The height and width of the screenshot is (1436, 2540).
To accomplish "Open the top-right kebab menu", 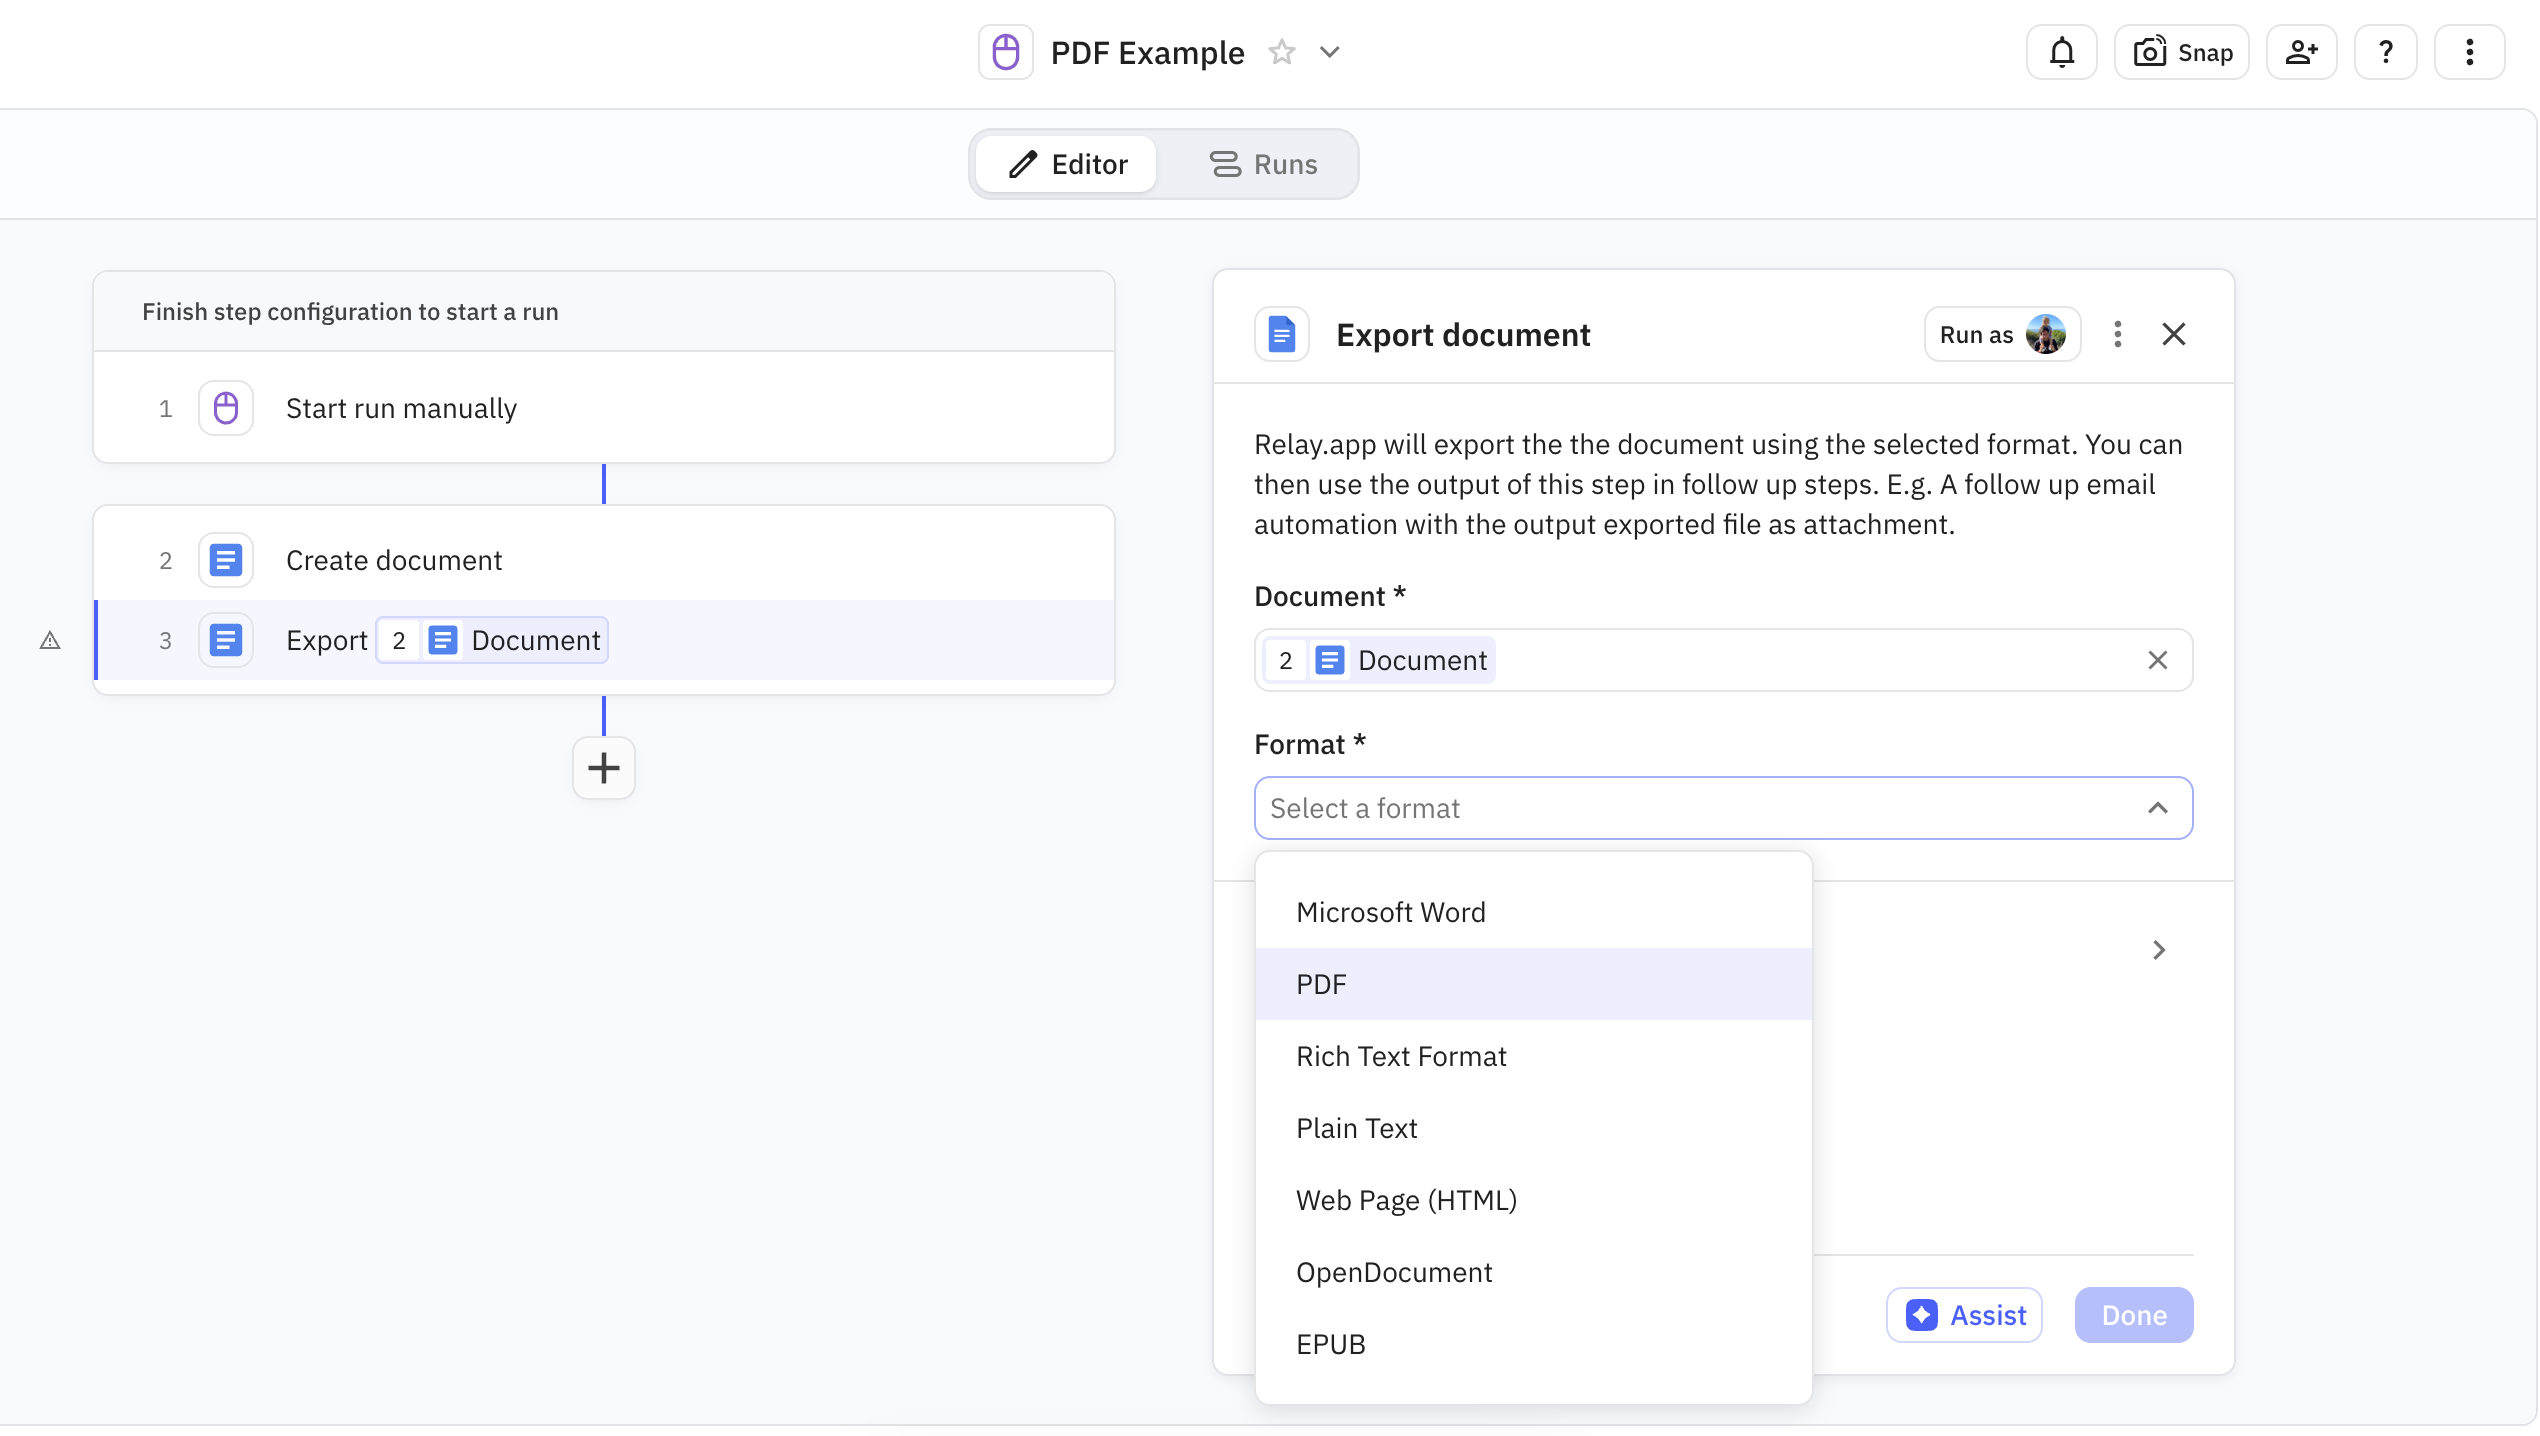I will click(2469, 52).
